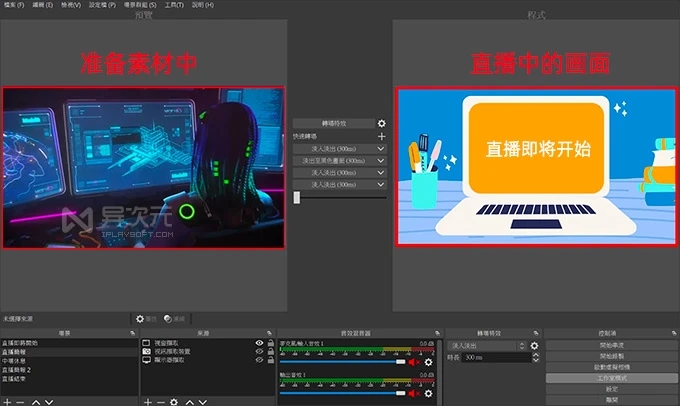Open the 淡入淡出 transition type combo box
The height and width of the screenshot is (406, 680).
487,345
